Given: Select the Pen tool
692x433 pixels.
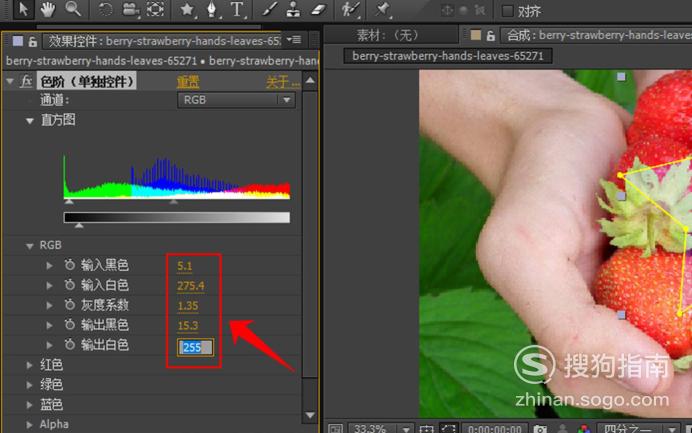Looking at the screenshot, I should (x=212, y=9).
